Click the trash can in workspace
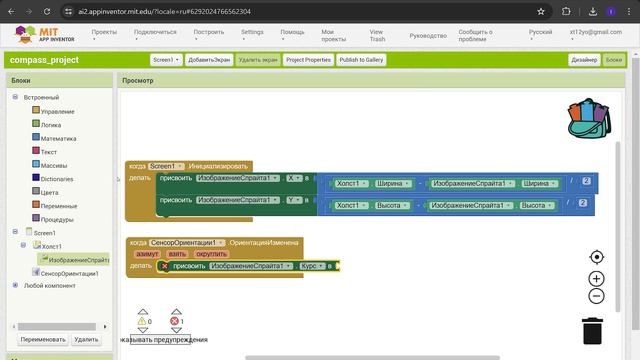 592,331
